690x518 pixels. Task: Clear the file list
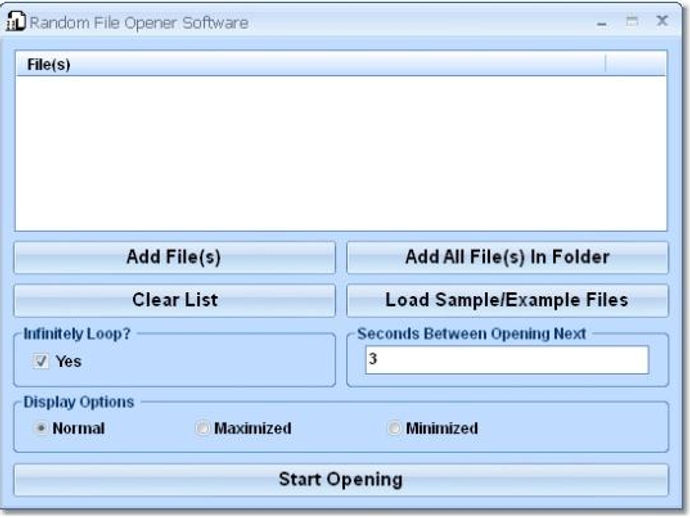point(174,300)
